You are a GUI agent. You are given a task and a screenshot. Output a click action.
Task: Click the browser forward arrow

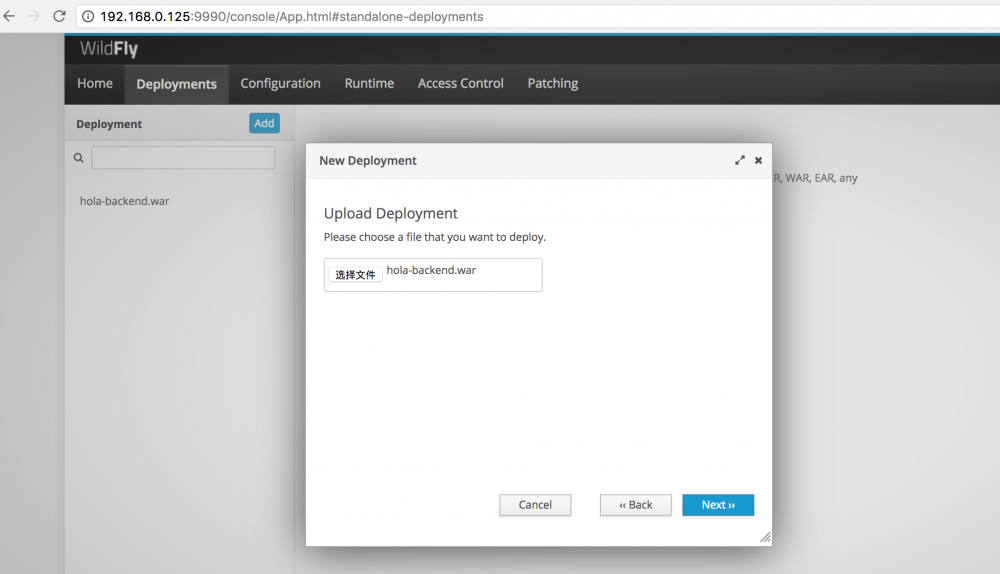point(34,16)
